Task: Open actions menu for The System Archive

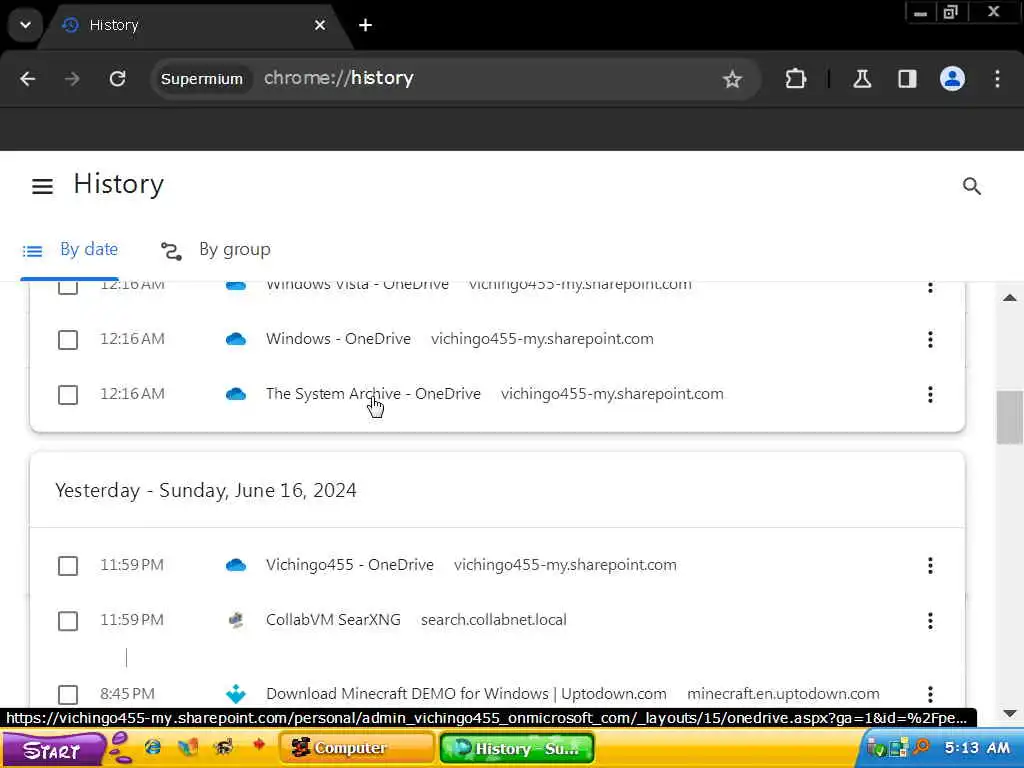Action: click(931, 394)
